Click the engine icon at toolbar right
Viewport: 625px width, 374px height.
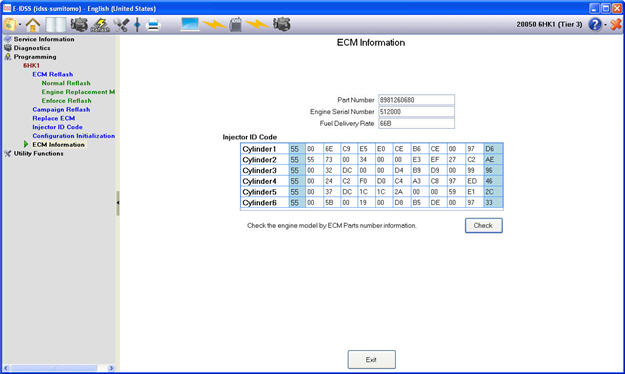281,24
